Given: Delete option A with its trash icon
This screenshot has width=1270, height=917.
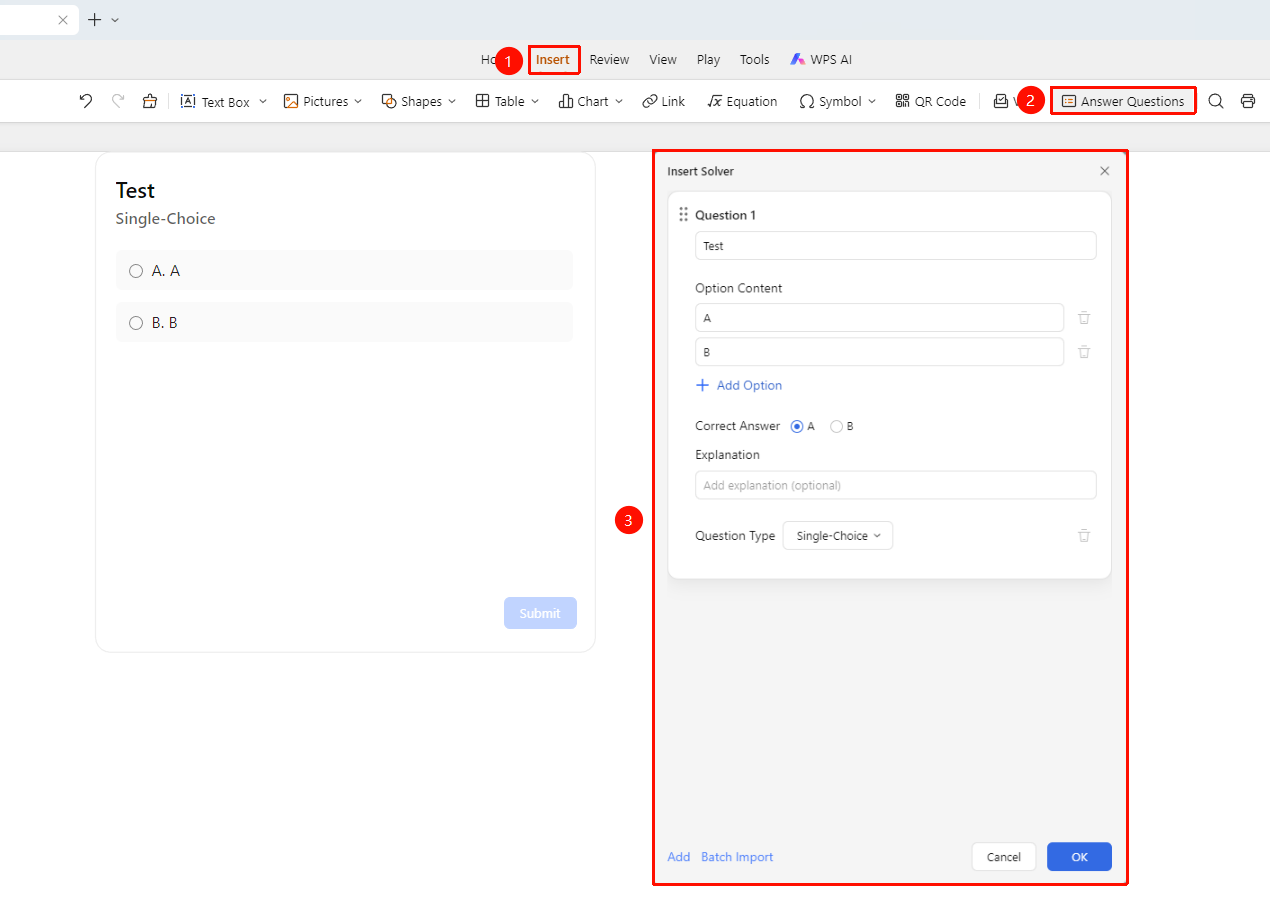Looking at the screenshot, I should pos(1084,318).
